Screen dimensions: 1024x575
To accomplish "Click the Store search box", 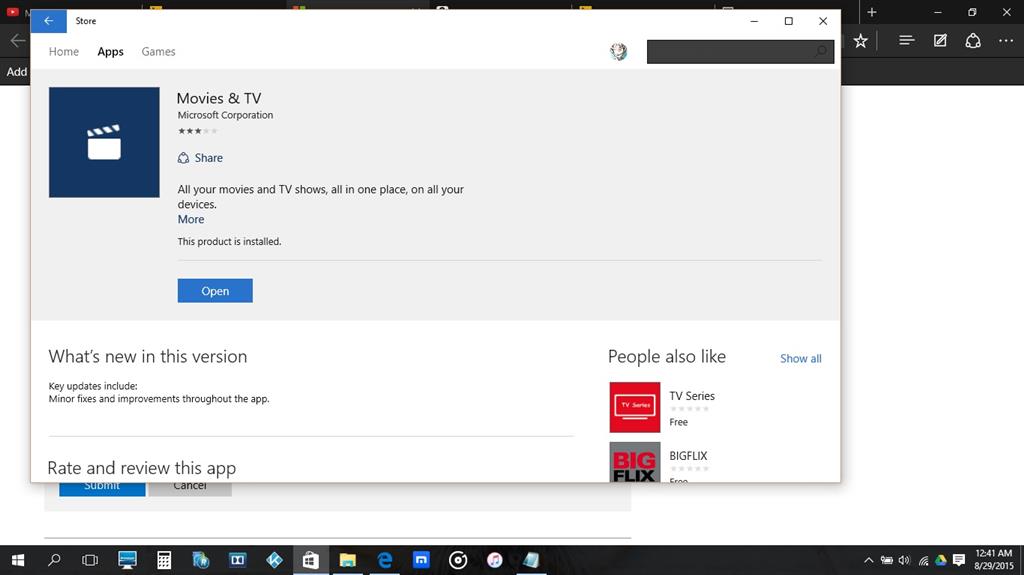I will coord(740,52).
